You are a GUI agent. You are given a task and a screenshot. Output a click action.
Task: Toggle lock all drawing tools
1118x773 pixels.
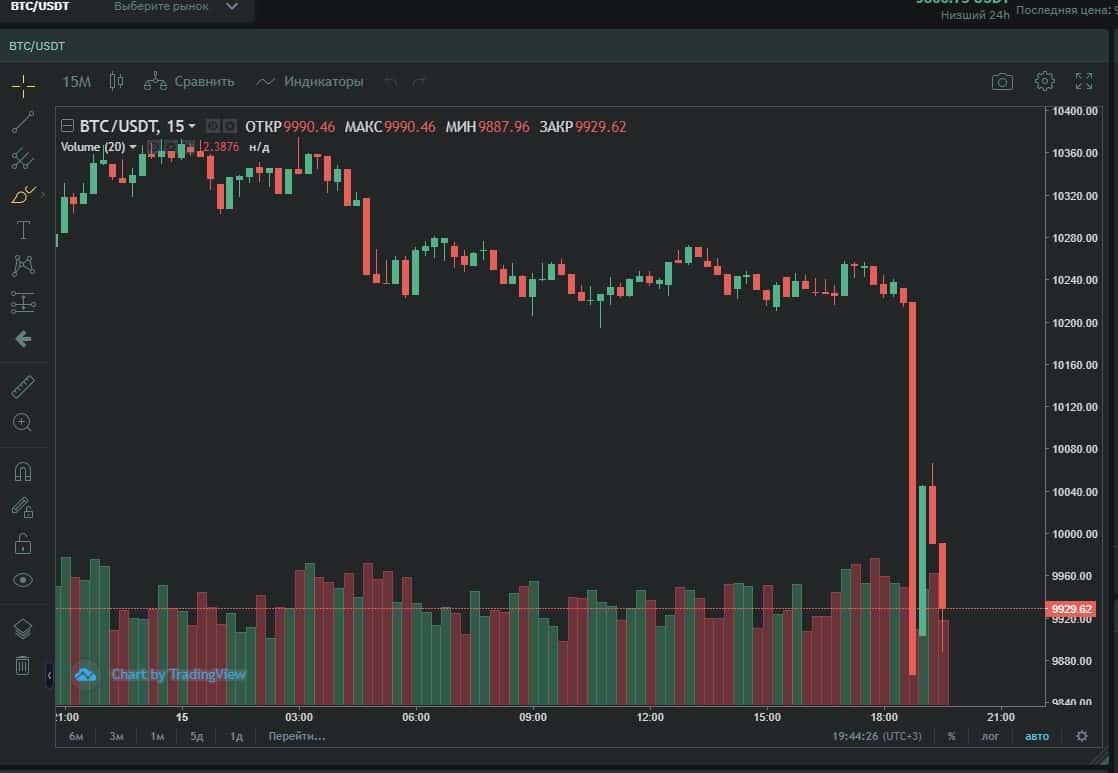pyautogui.click(x=23, y=544)
